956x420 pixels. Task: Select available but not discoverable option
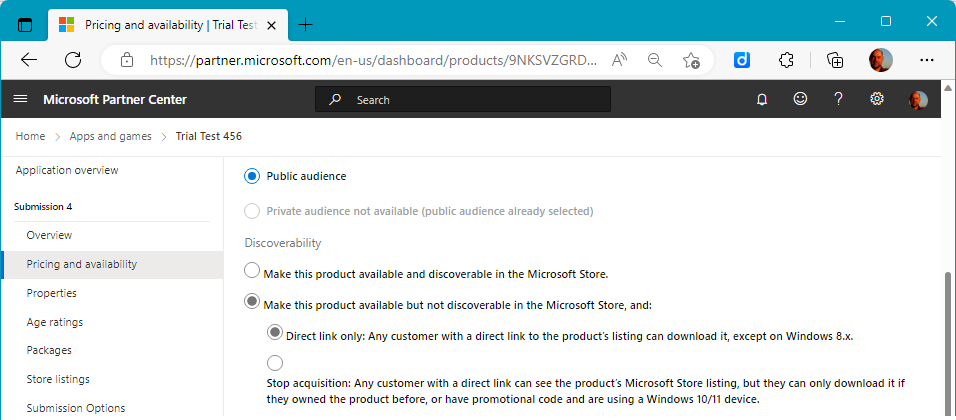click(x=251, y=301)
